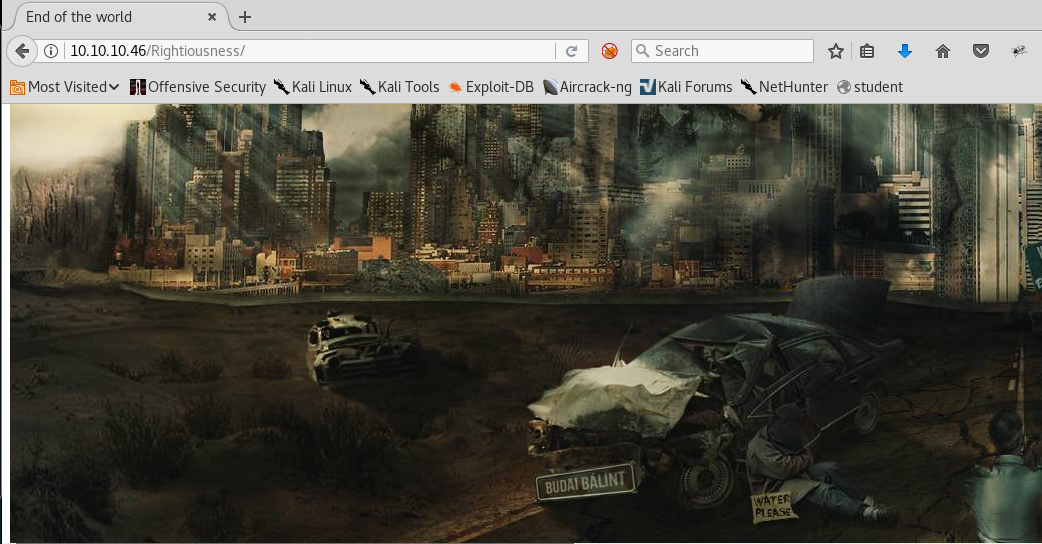Open the Aircrack-ng bookmark
Image resolution: width=1042 pixels, height=544 pixels.
[x=587, y=87]
